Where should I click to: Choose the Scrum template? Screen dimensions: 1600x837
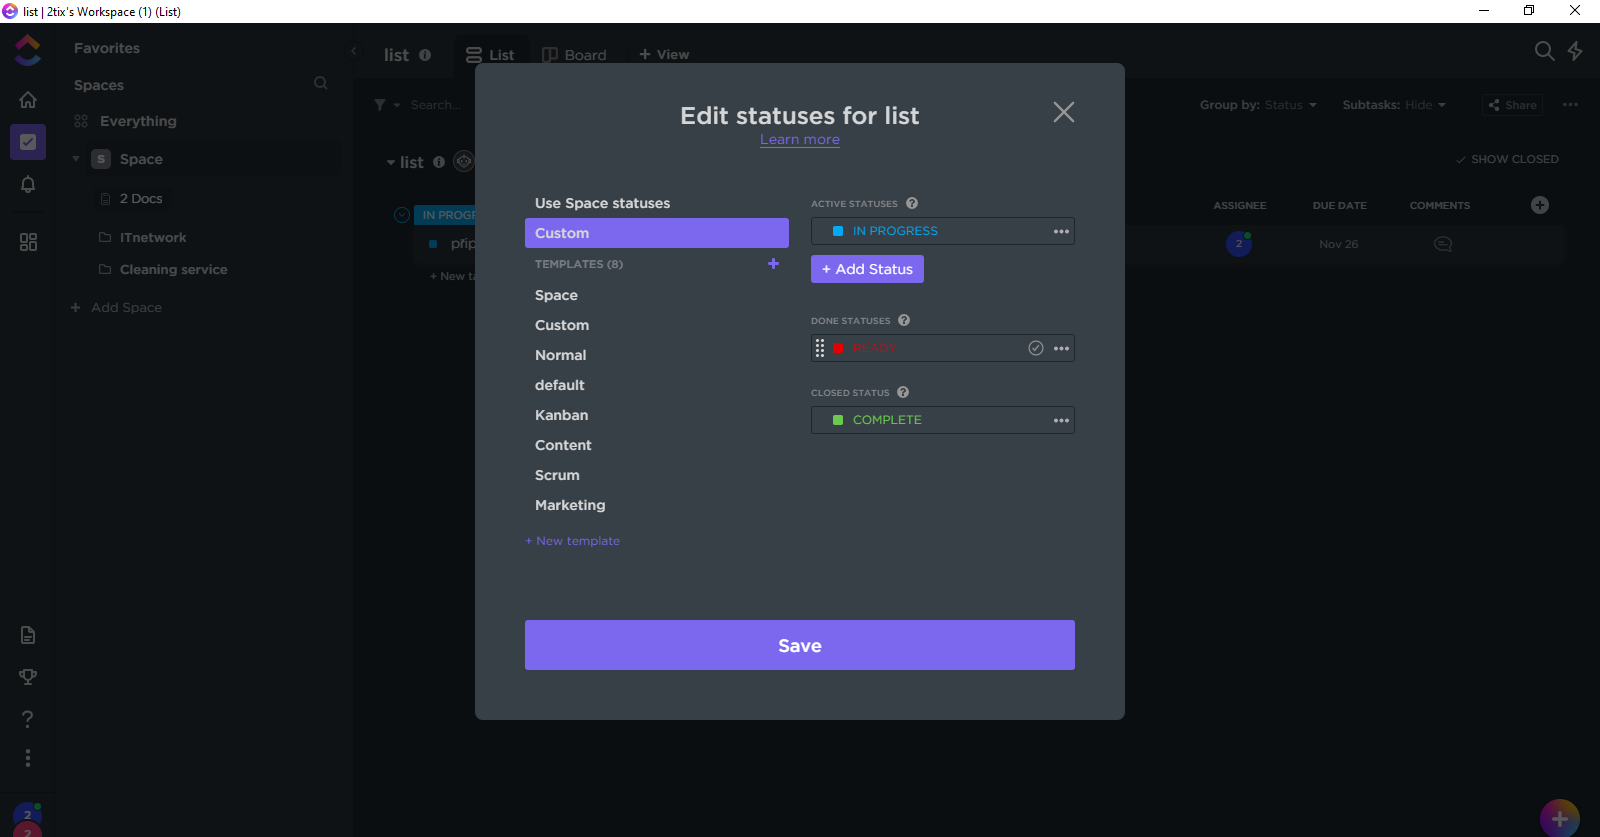(x=557, y=475)
